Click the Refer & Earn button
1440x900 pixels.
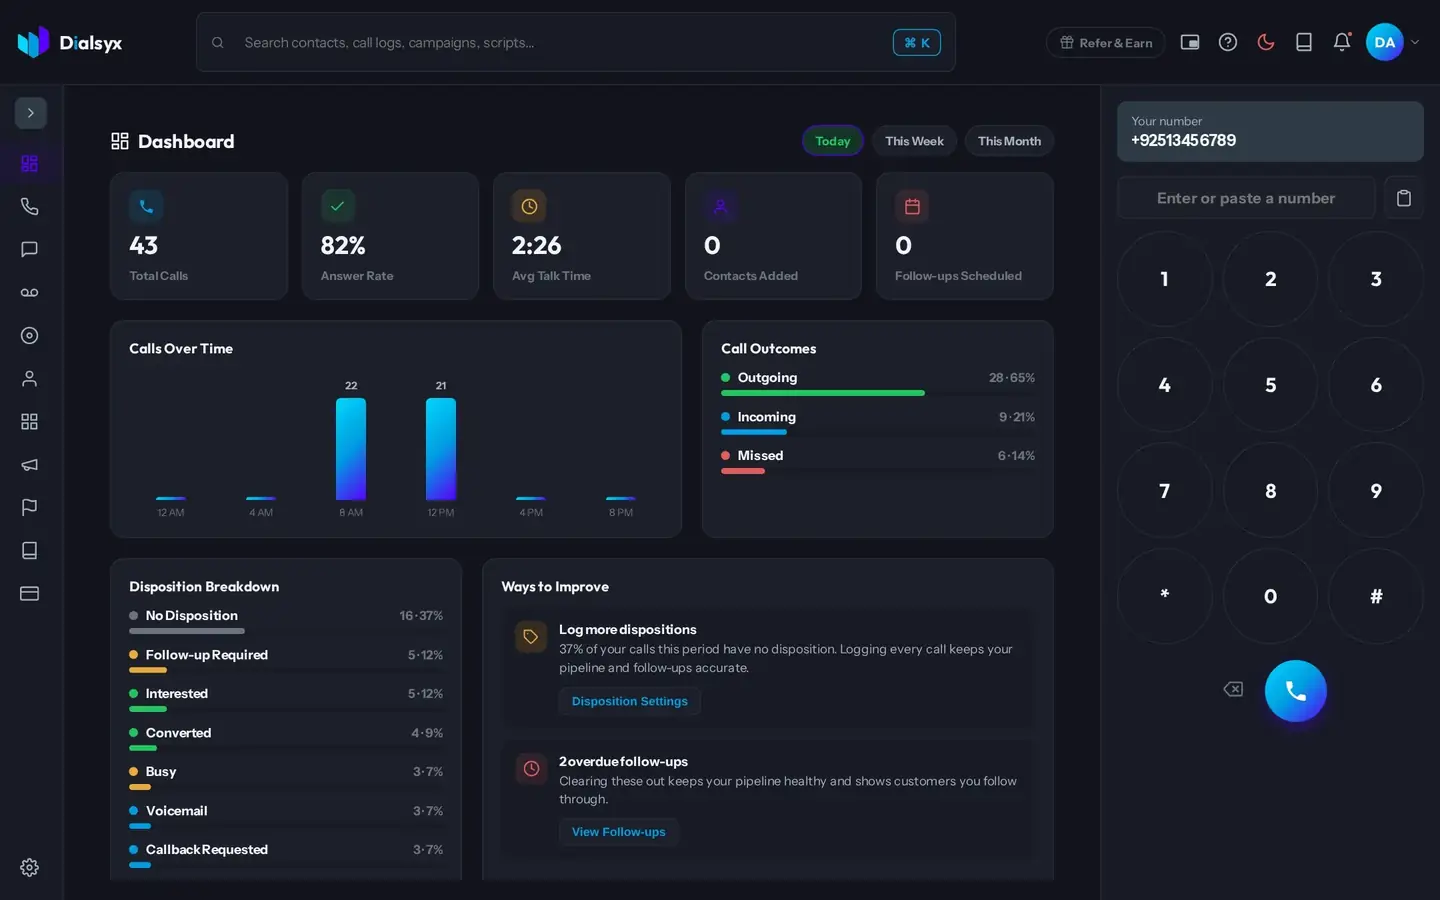coord(1106,42)
